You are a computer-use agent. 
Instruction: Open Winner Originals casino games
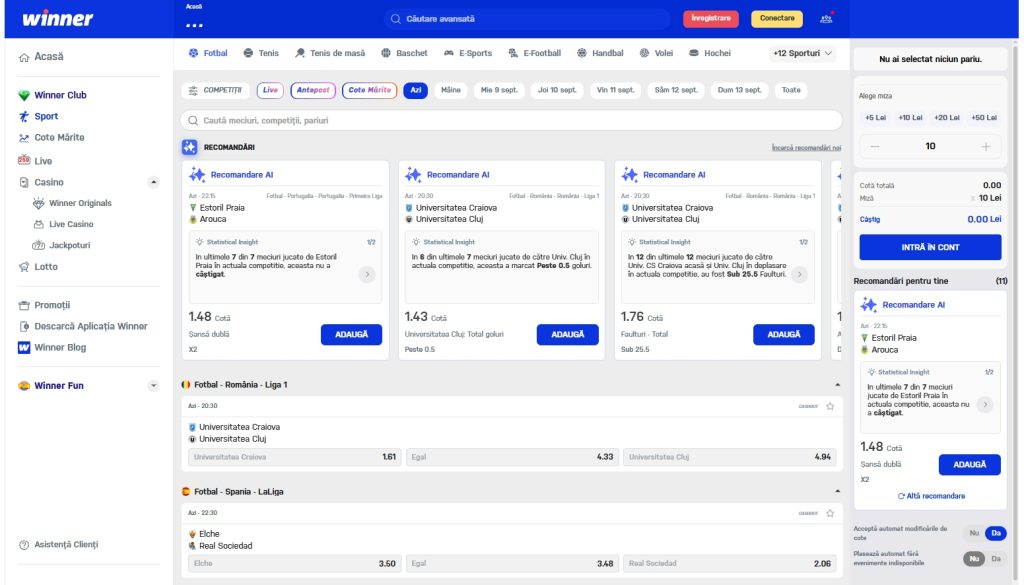pos(80,203)
